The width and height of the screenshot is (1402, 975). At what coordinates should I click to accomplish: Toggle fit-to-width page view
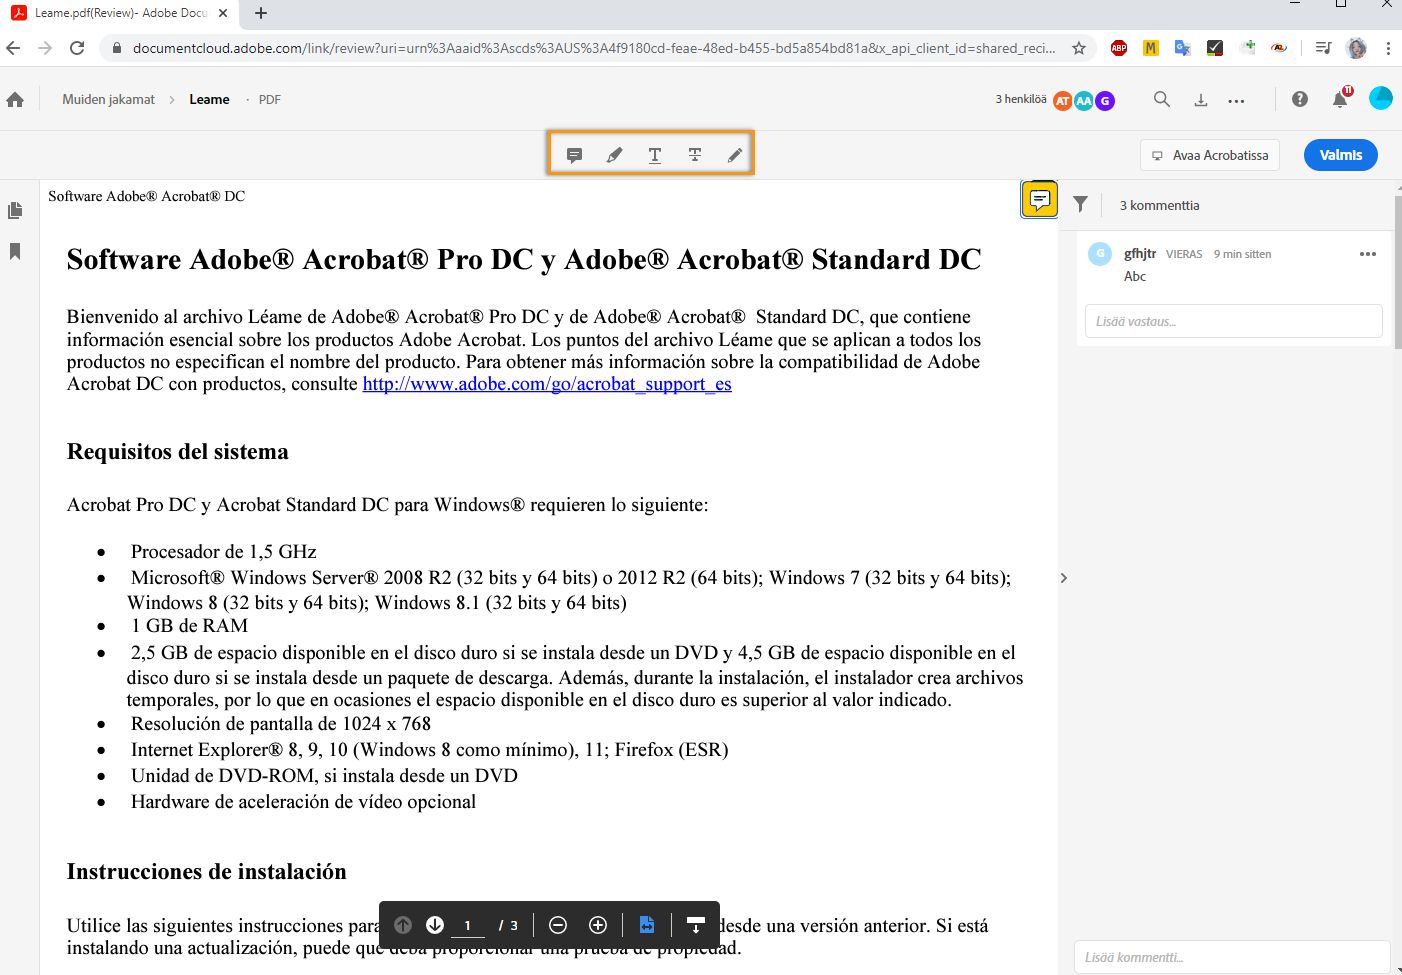[x=647, y=925]
